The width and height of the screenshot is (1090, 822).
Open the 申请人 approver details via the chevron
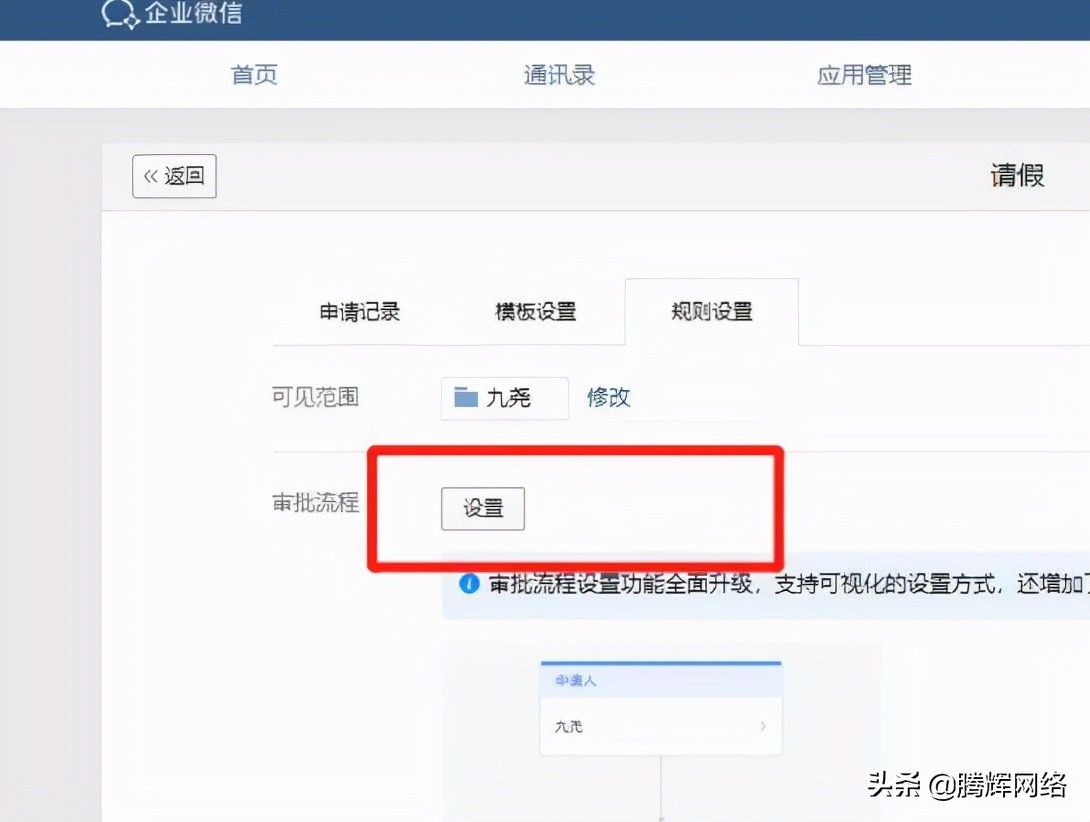point(762,727)
